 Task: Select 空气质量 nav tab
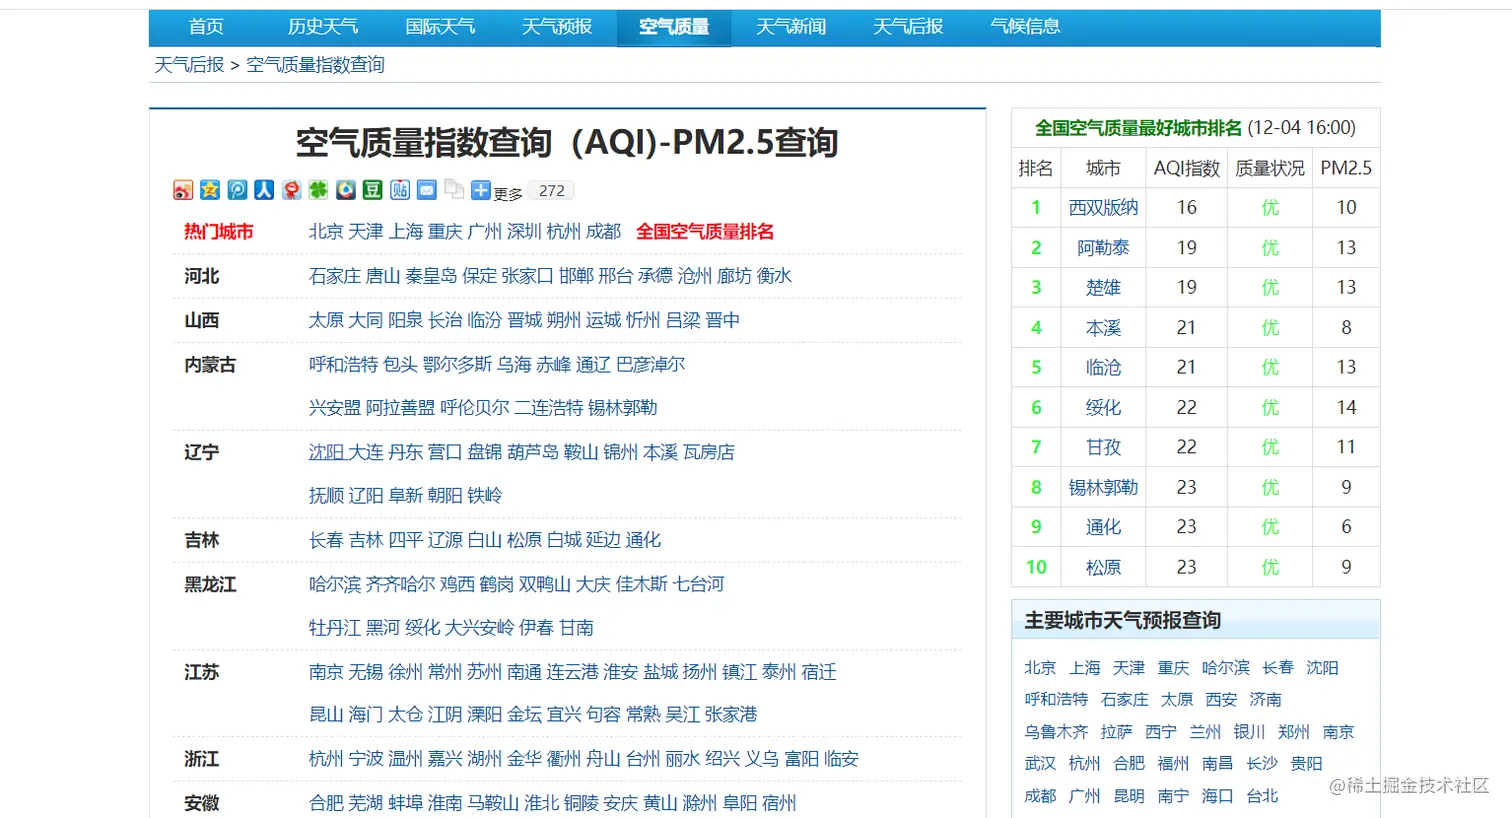click(x=674, y=27)
